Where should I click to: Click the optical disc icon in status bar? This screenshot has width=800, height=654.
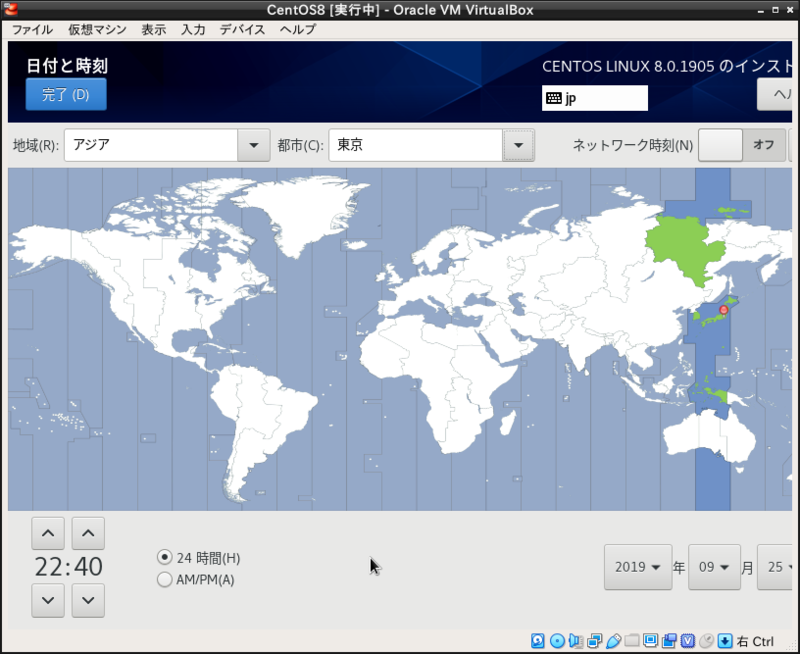click(557, 641)
